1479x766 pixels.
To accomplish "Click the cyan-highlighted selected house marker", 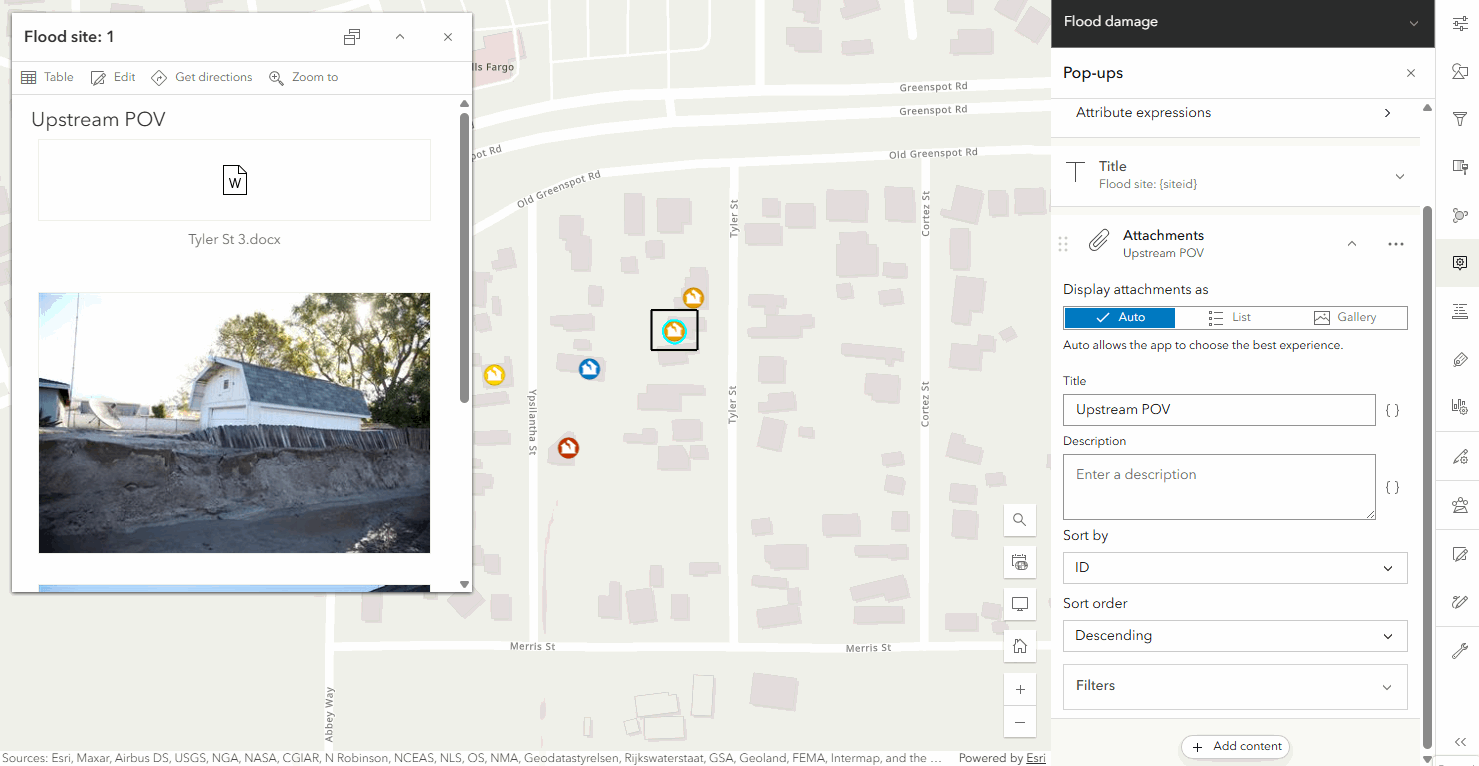I will point(675,331).
